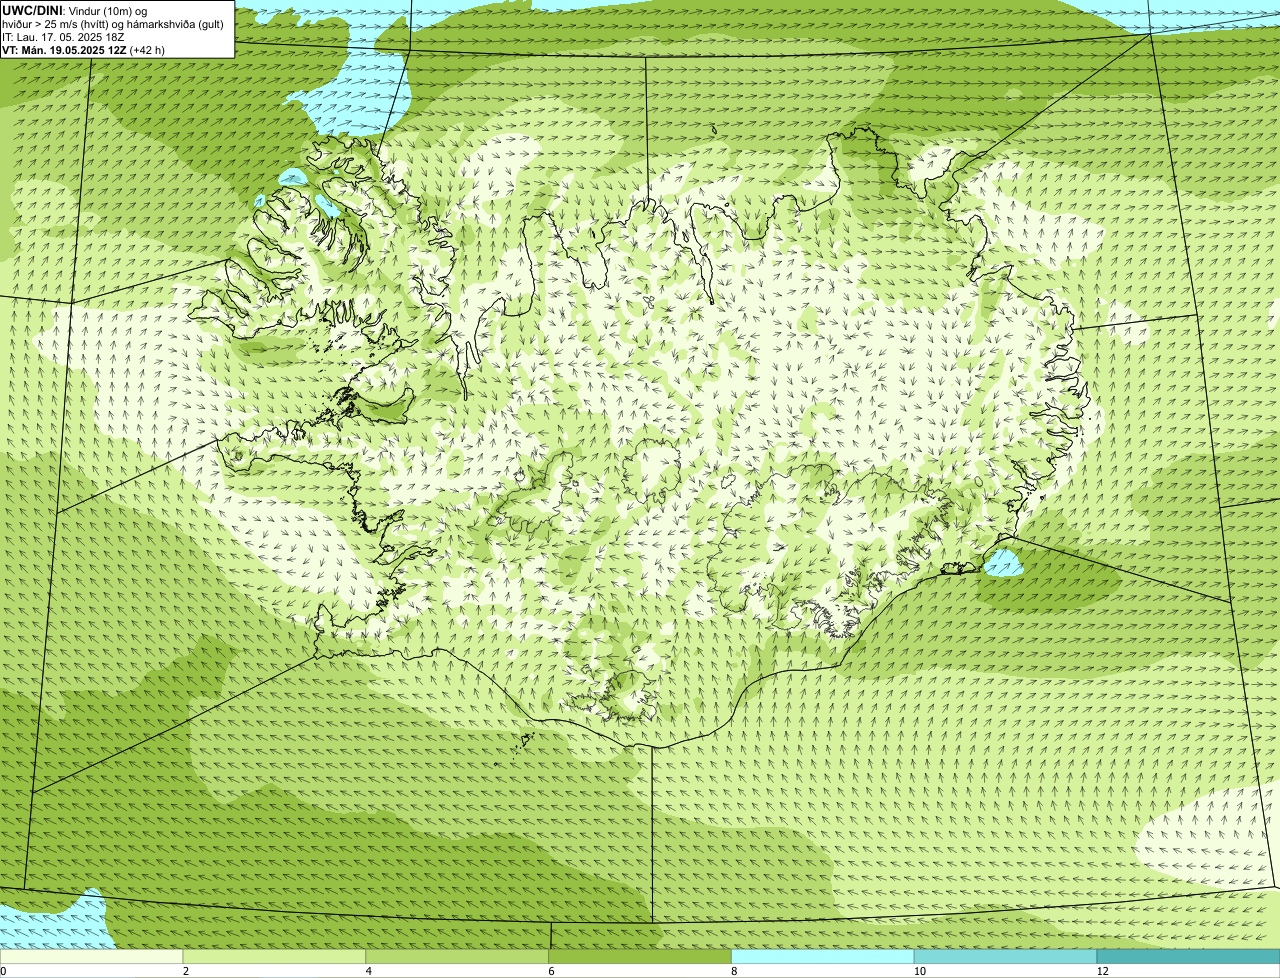Pick the 4–6 medium green legend swatch

(458, 957)
